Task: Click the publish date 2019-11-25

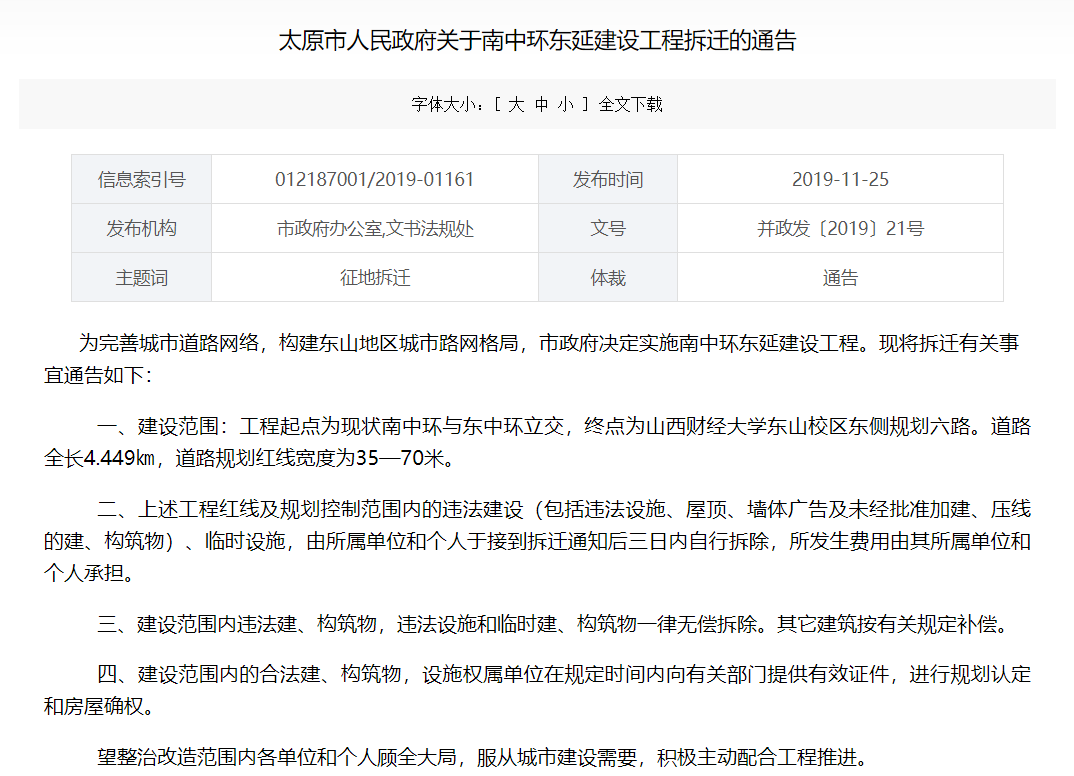Action: 840,180
